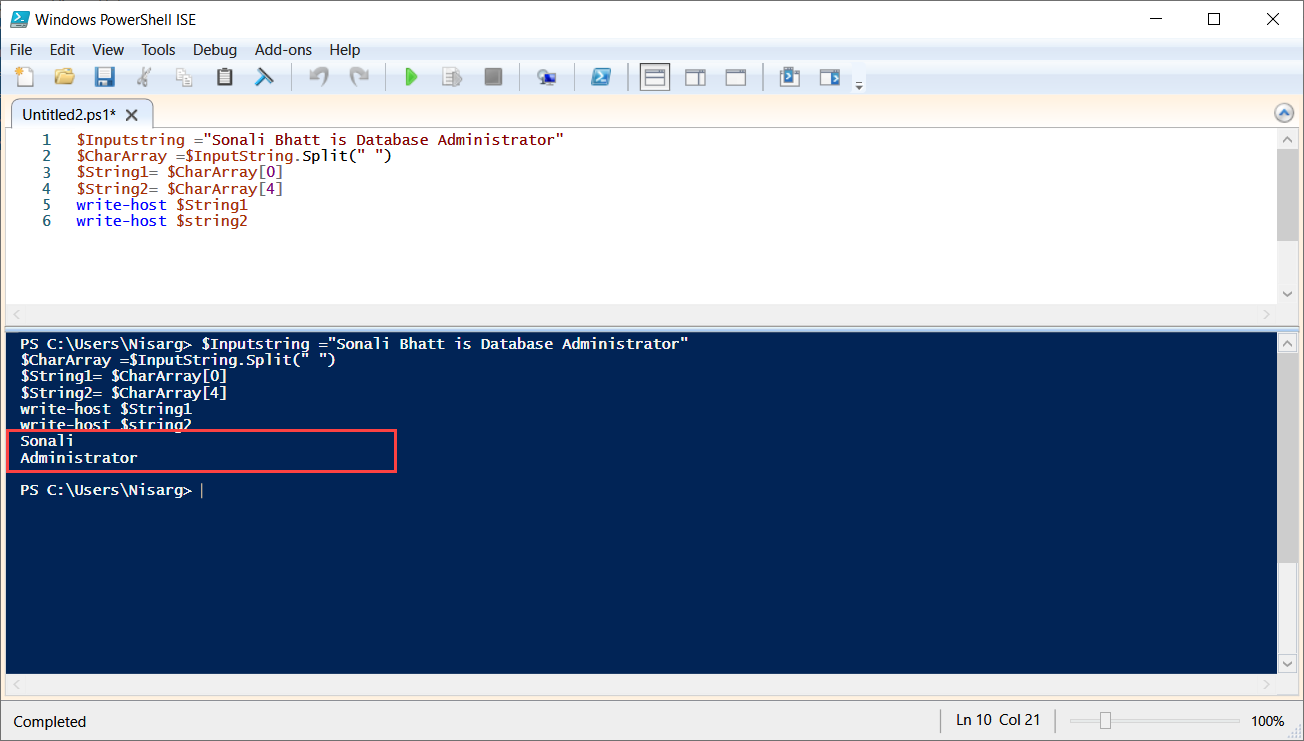This screenshot has width=1304, height=741.
Task: Expand the toolbar overflow chevron
Action: (858, 84)
